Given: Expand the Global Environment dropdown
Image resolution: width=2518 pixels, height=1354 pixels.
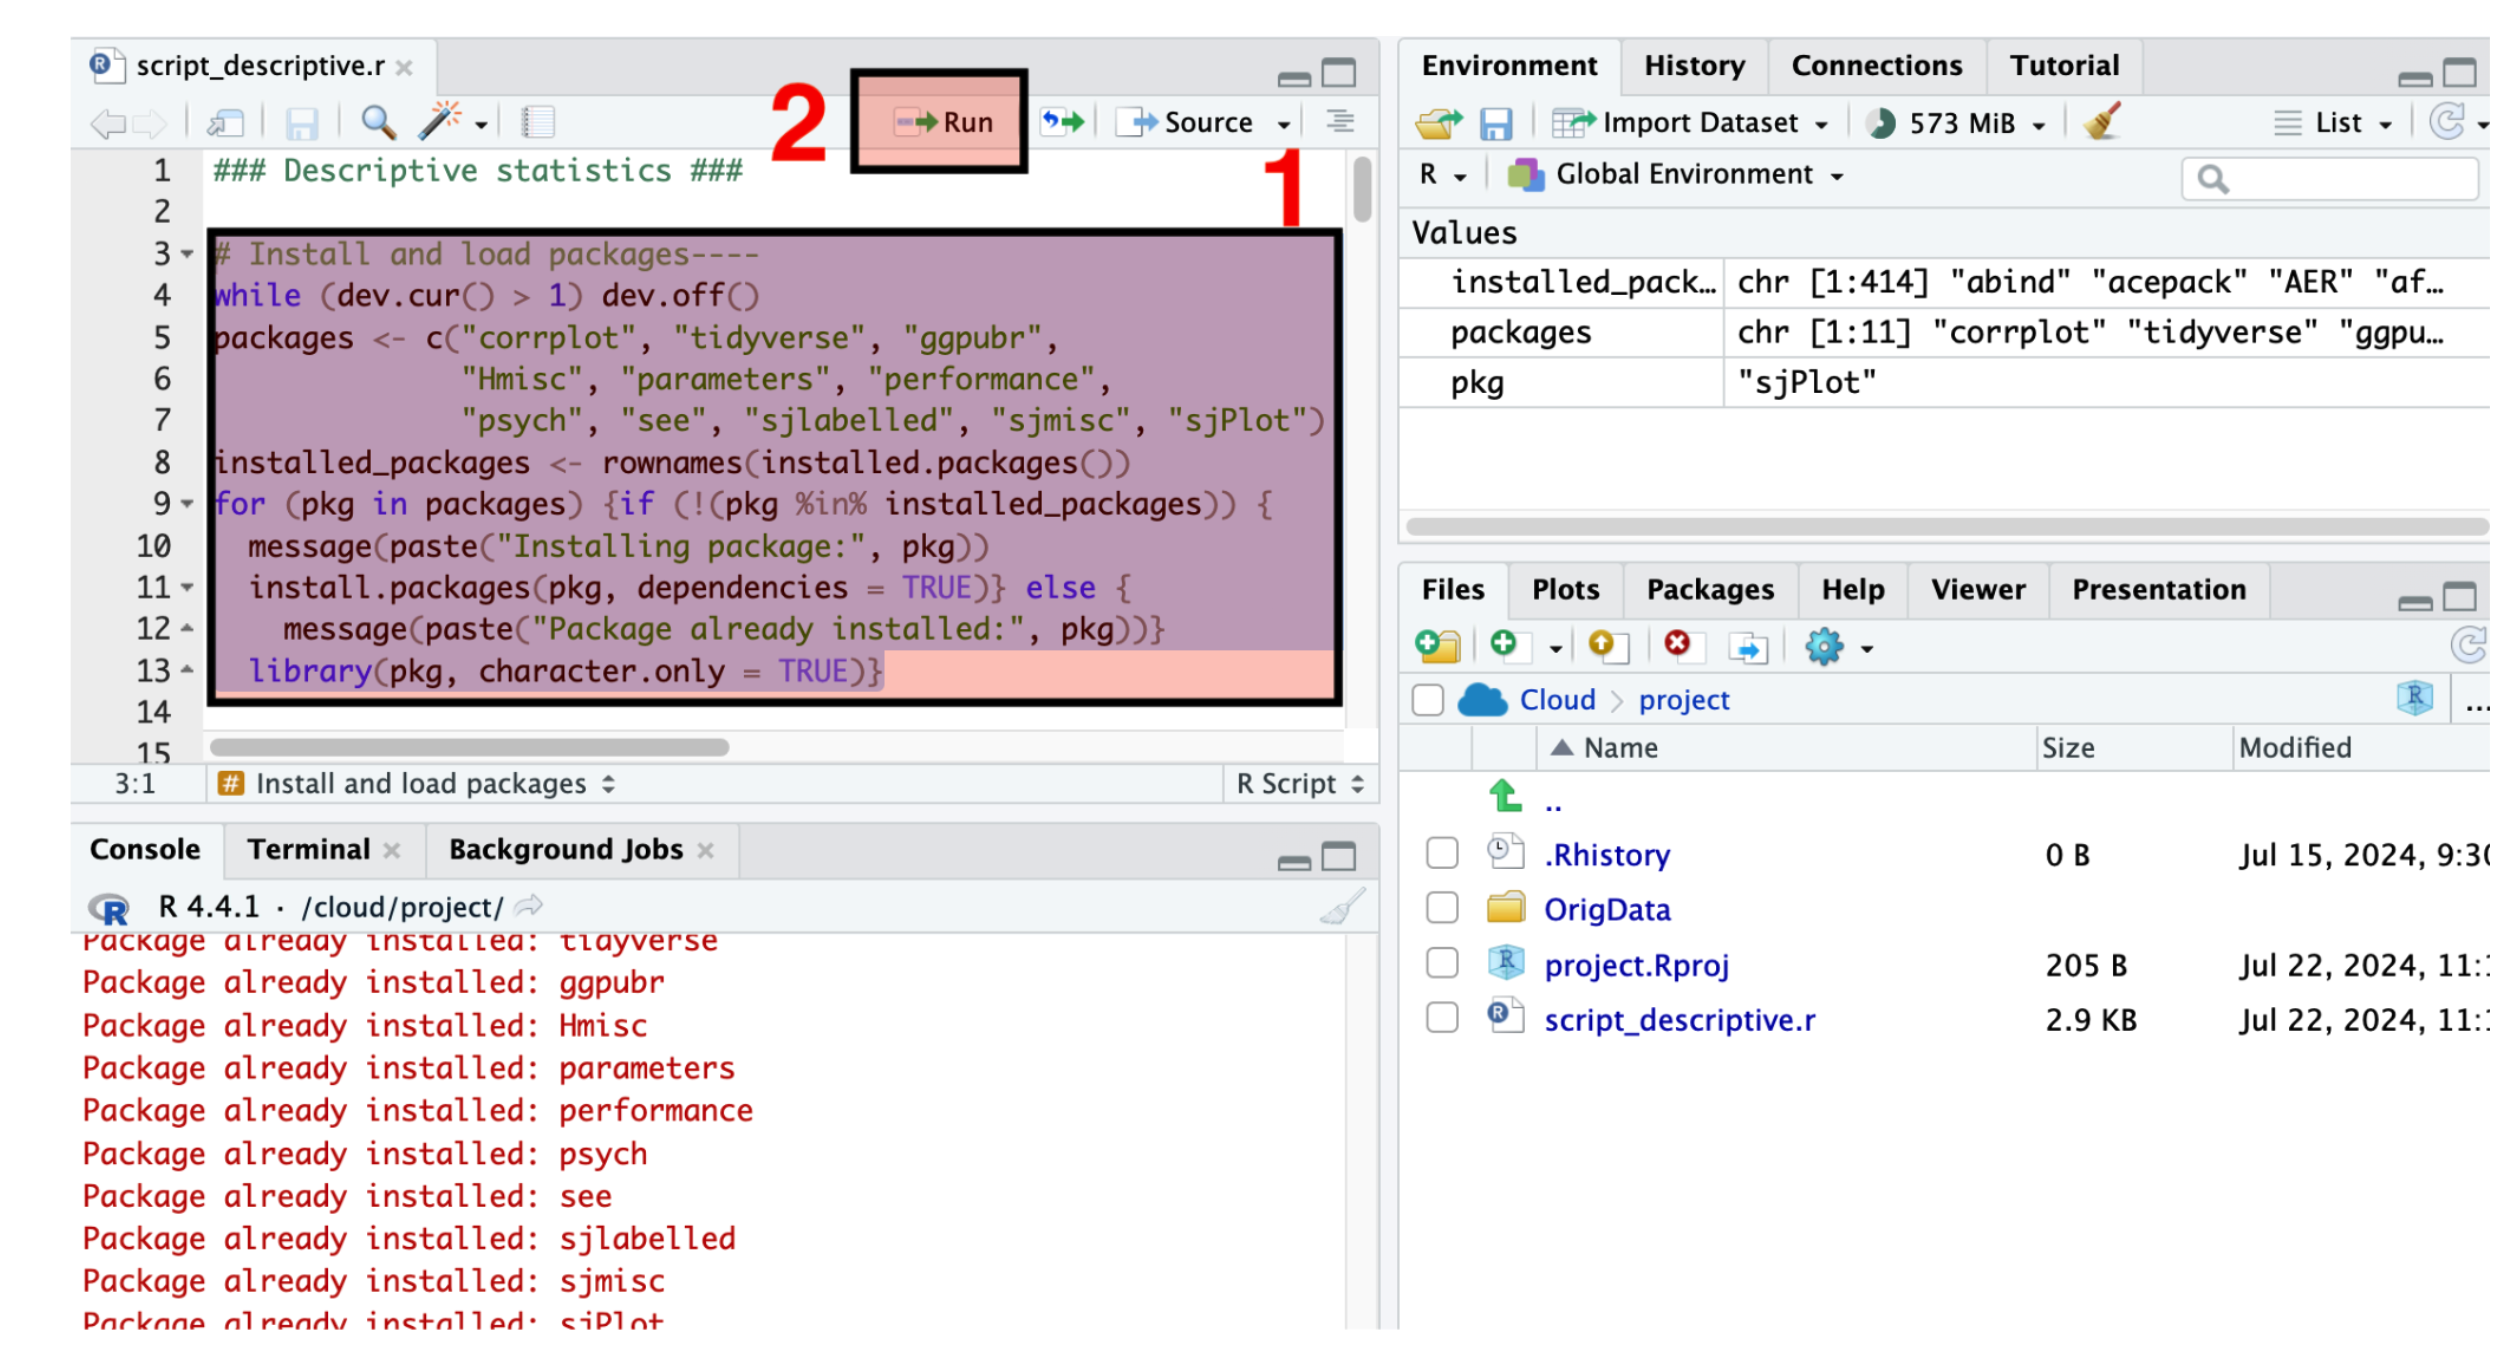Looking at the screenshot, I should [x=1684, y=175].
